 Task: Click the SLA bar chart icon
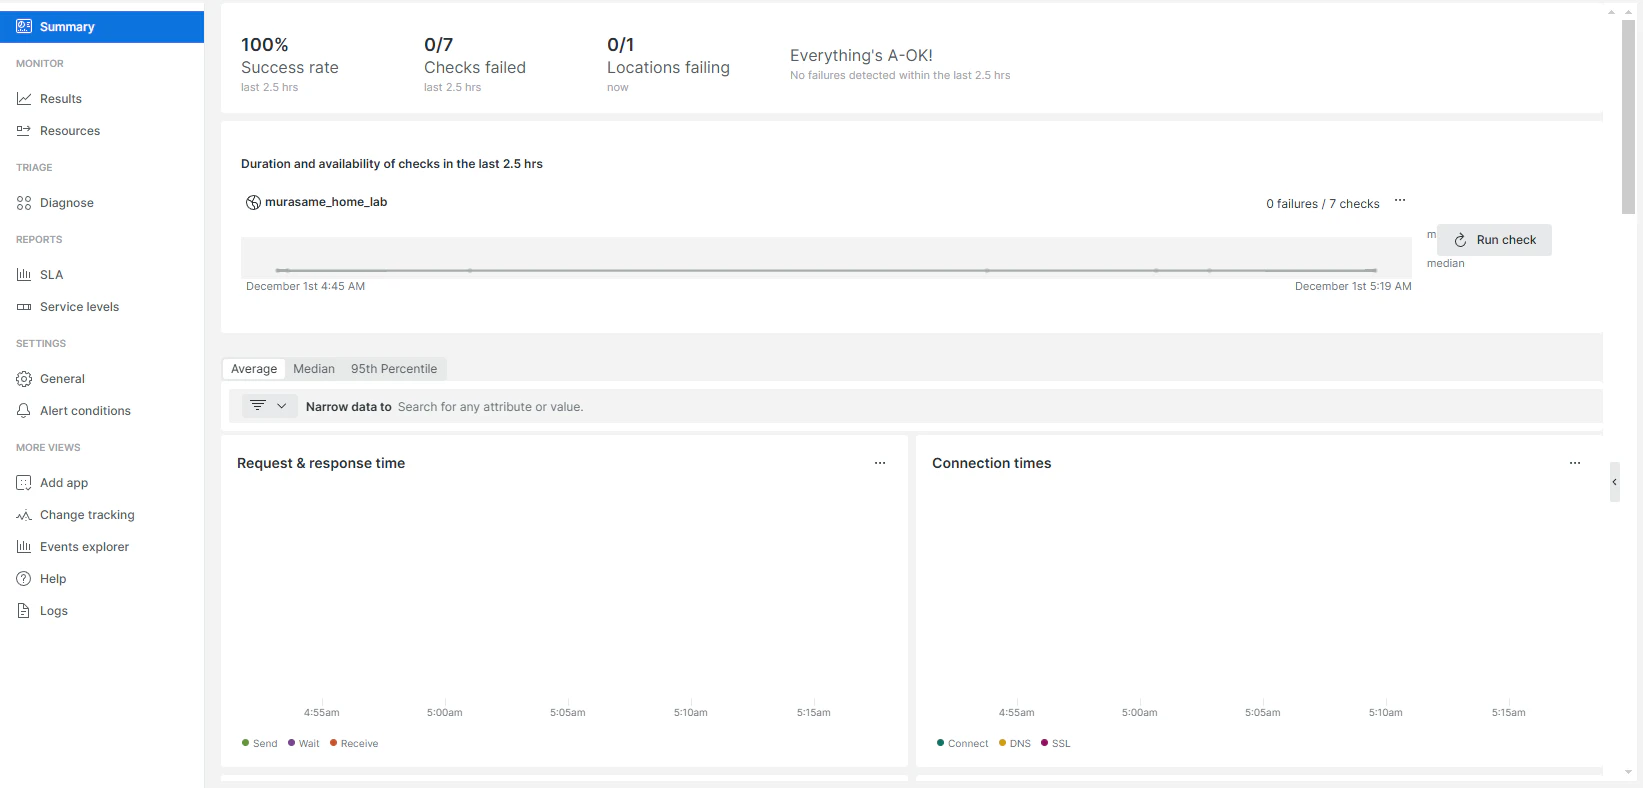pos(24,275)
